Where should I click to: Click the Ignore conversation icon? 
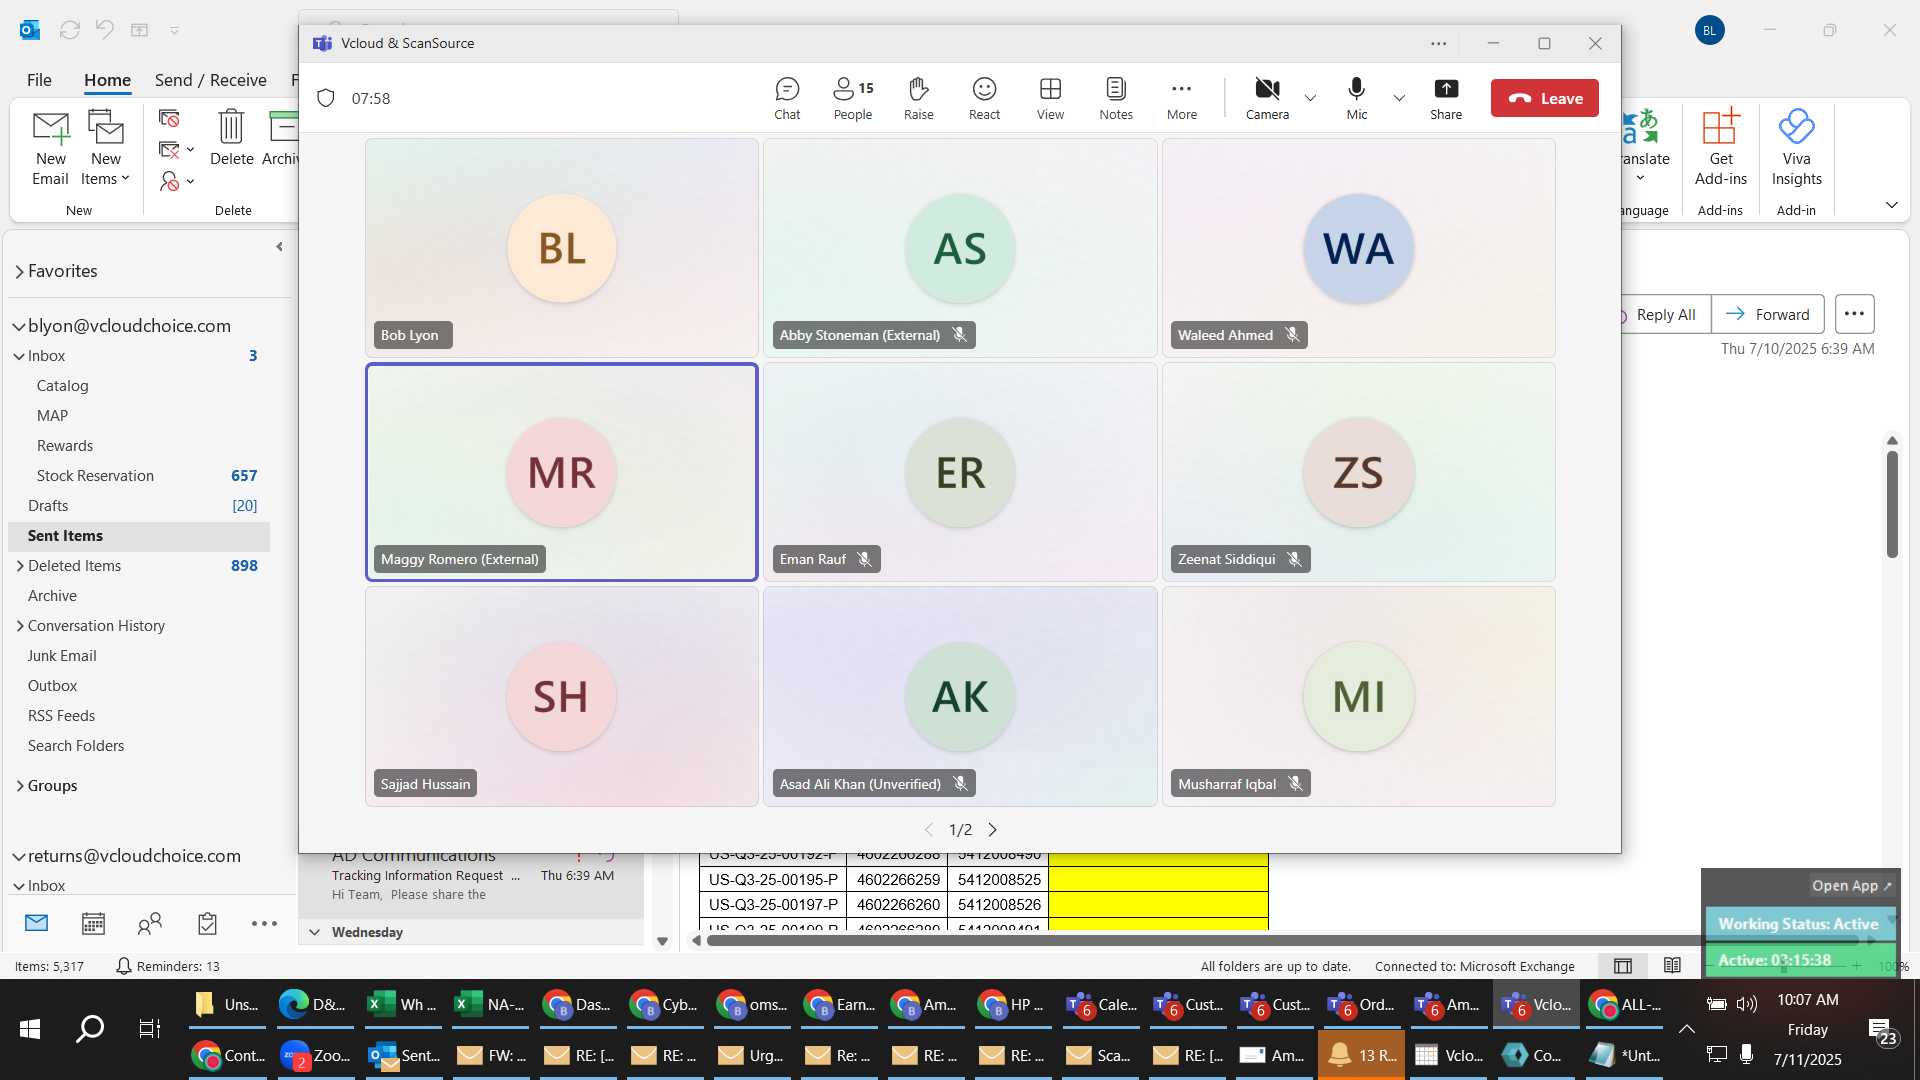pos(169,119)
